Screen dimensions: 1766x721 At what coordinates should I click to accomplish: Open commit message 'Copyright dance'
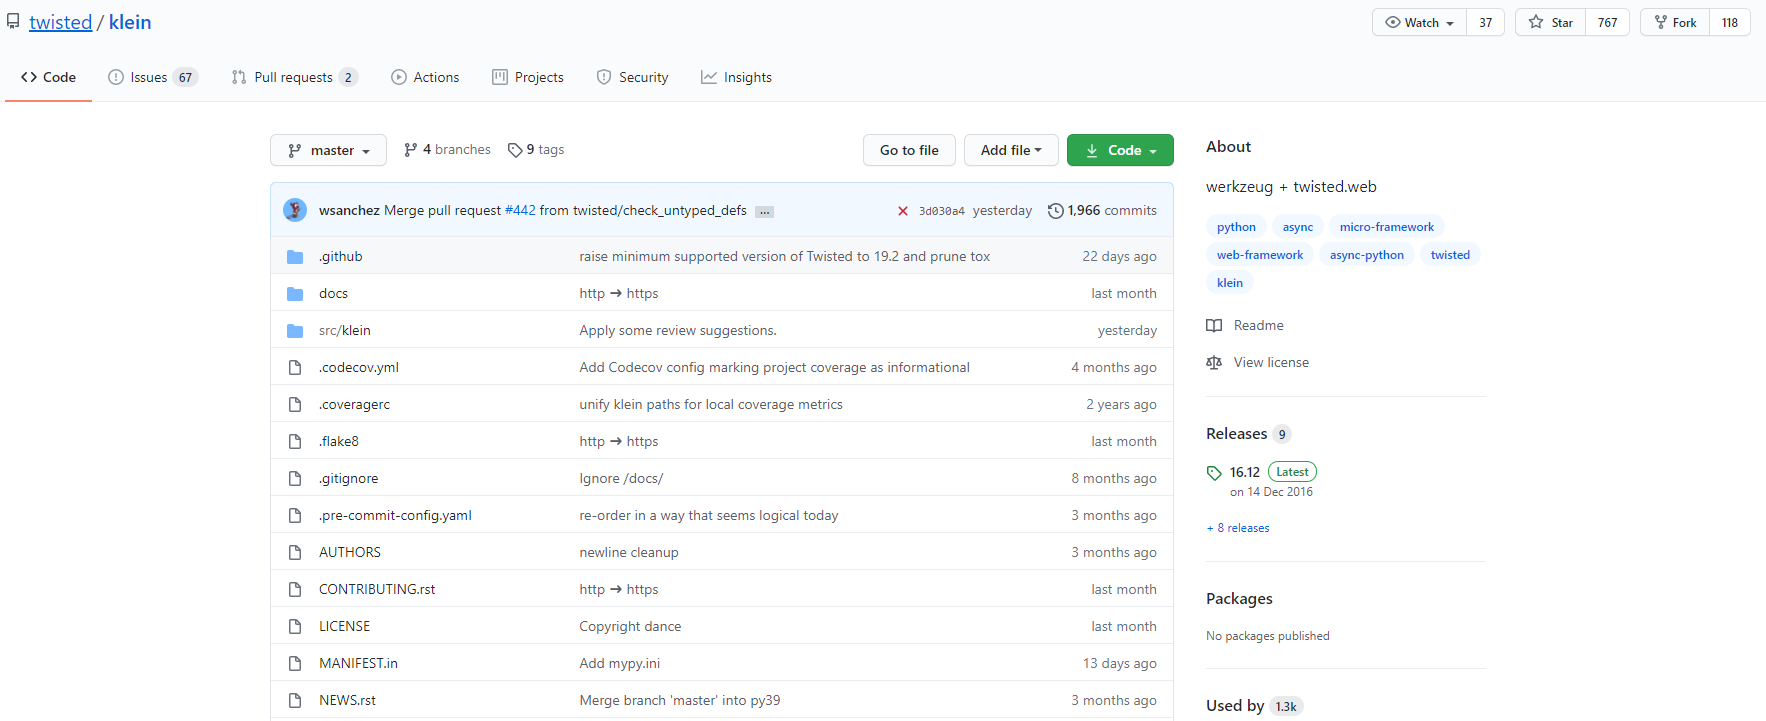coord(630,627)
